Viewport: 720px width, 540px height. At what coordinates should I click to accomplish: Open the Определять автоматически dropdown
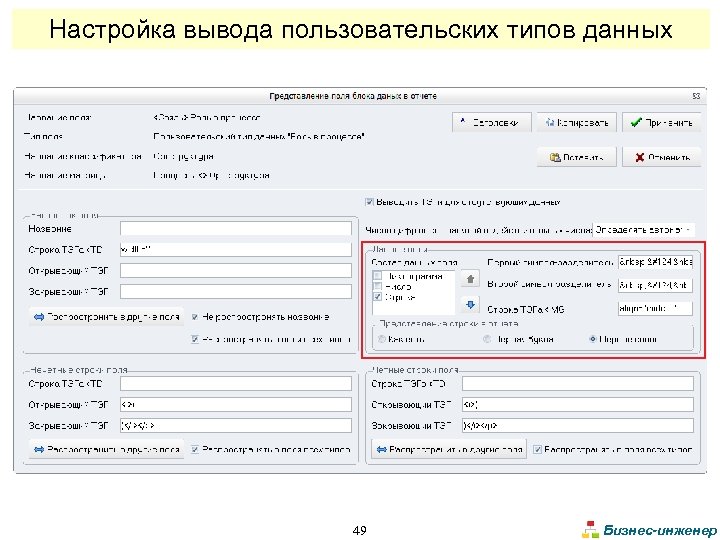click(x=643, y=229)
